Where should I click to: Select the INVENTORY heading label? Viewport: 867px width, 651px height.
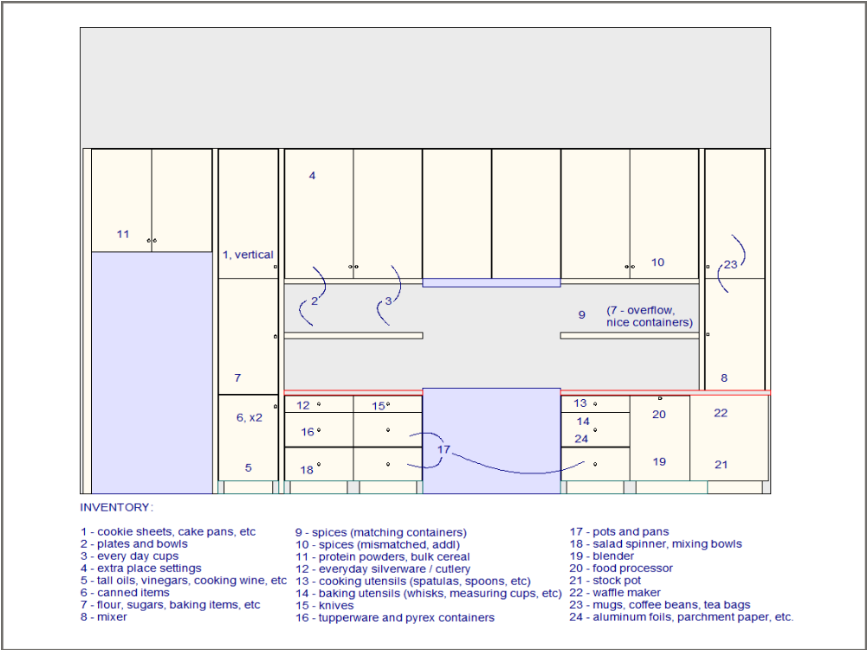pos(115,508)
